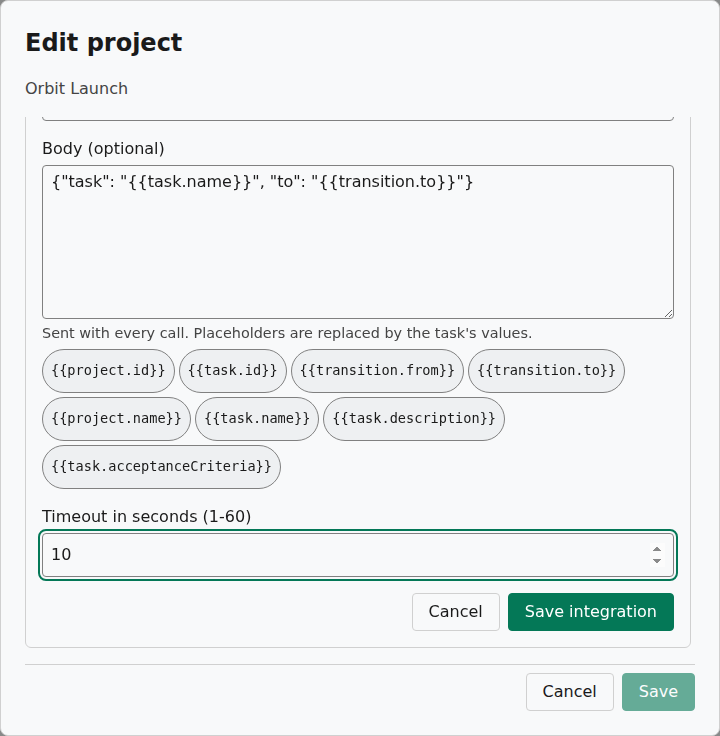The height and width of the screenshot is (736, 720).
Task: Insert the {{project.id}} placeholder chip
Action: coord(108,370)
